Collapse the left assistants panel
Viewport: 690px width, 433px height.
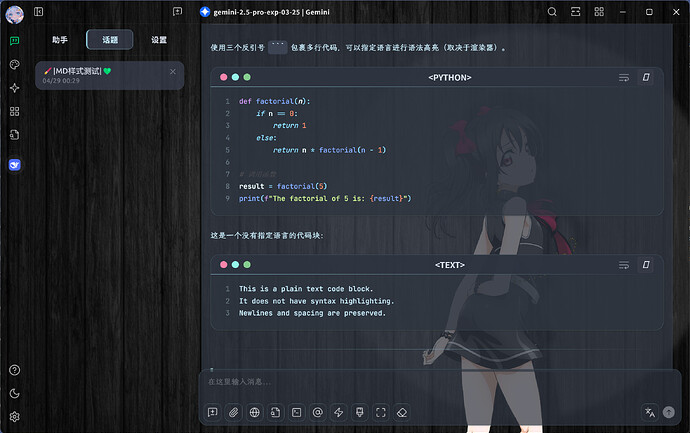[39, 12]
